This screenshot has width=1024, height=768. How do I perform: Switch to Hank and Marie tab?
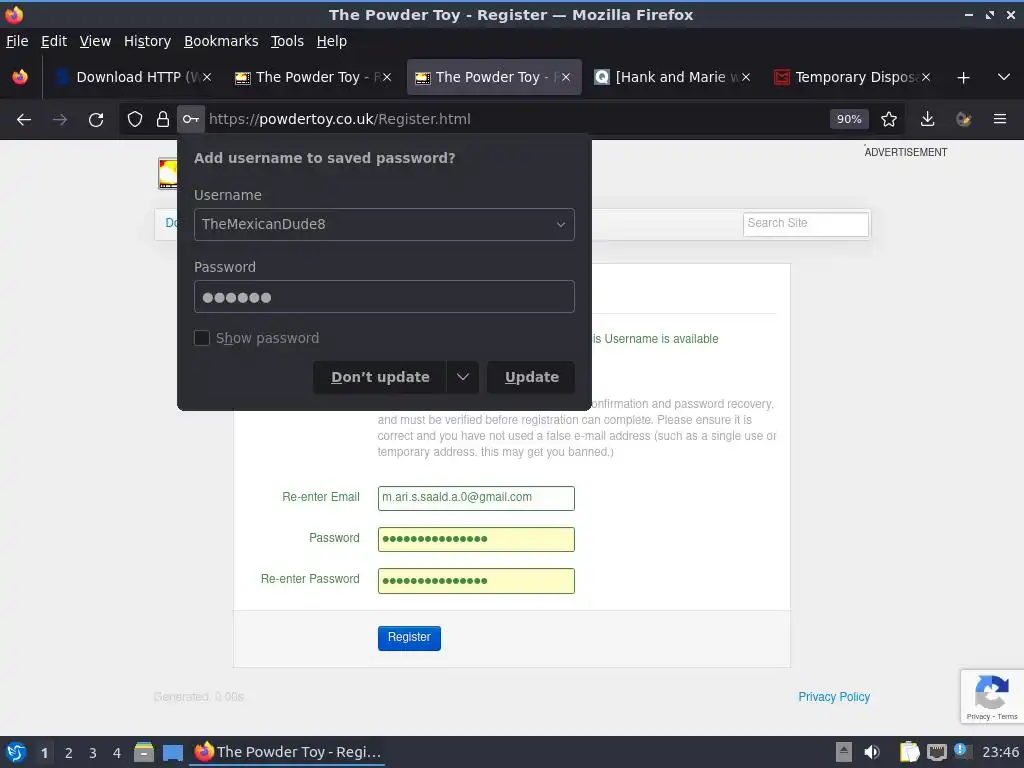673,77
